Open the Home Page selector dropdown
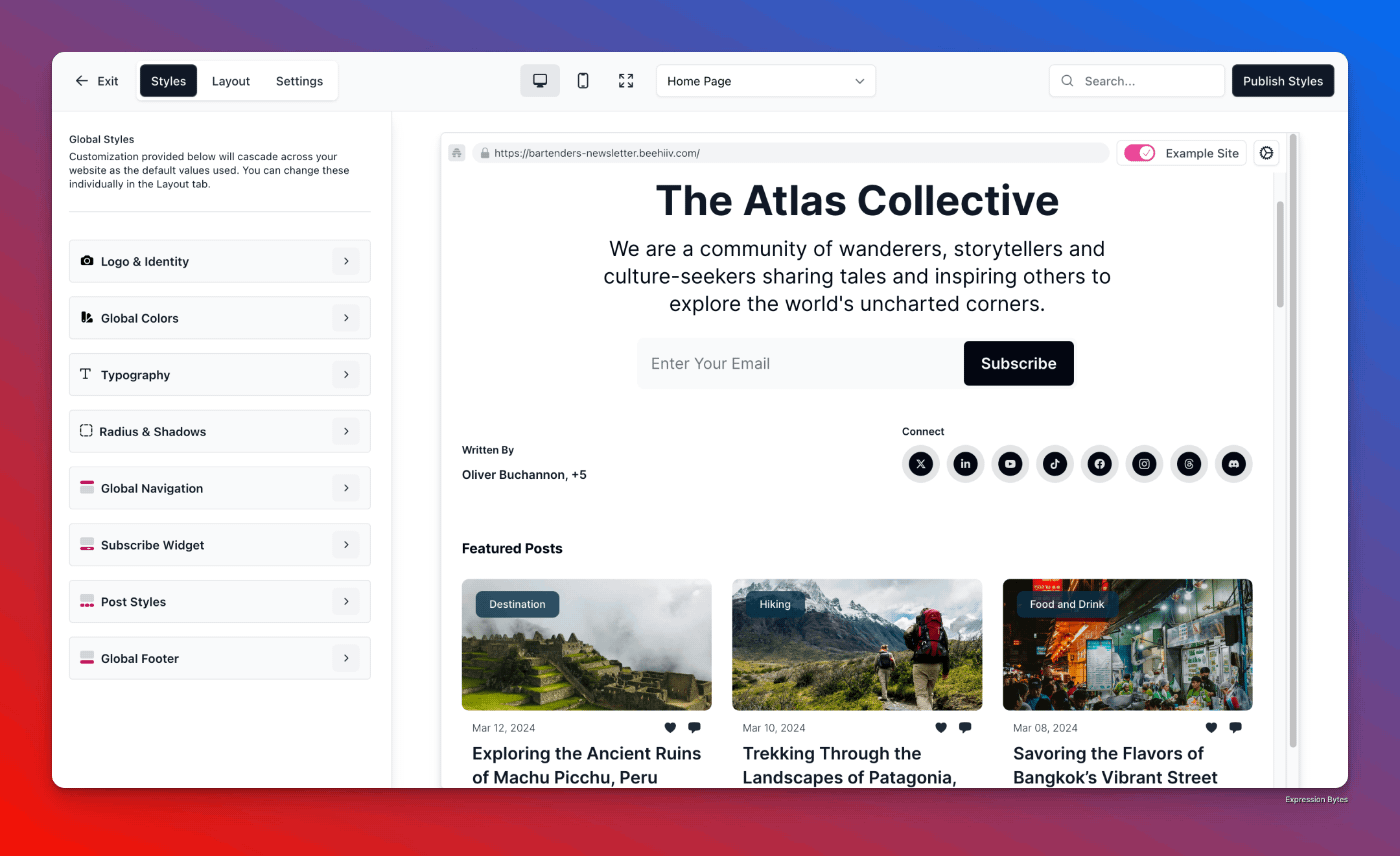 click(765, 81)
